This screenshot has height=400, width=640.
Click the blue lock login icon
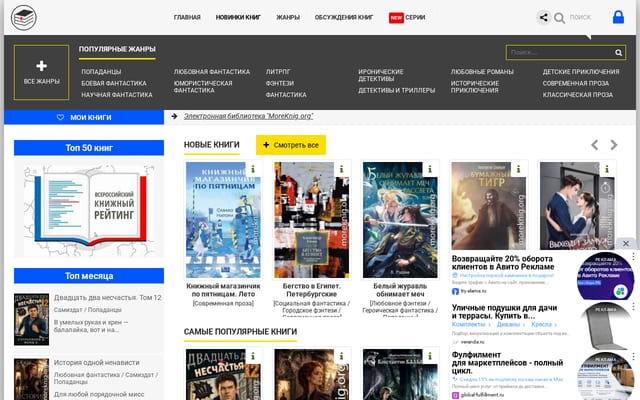tap(618, 17)
